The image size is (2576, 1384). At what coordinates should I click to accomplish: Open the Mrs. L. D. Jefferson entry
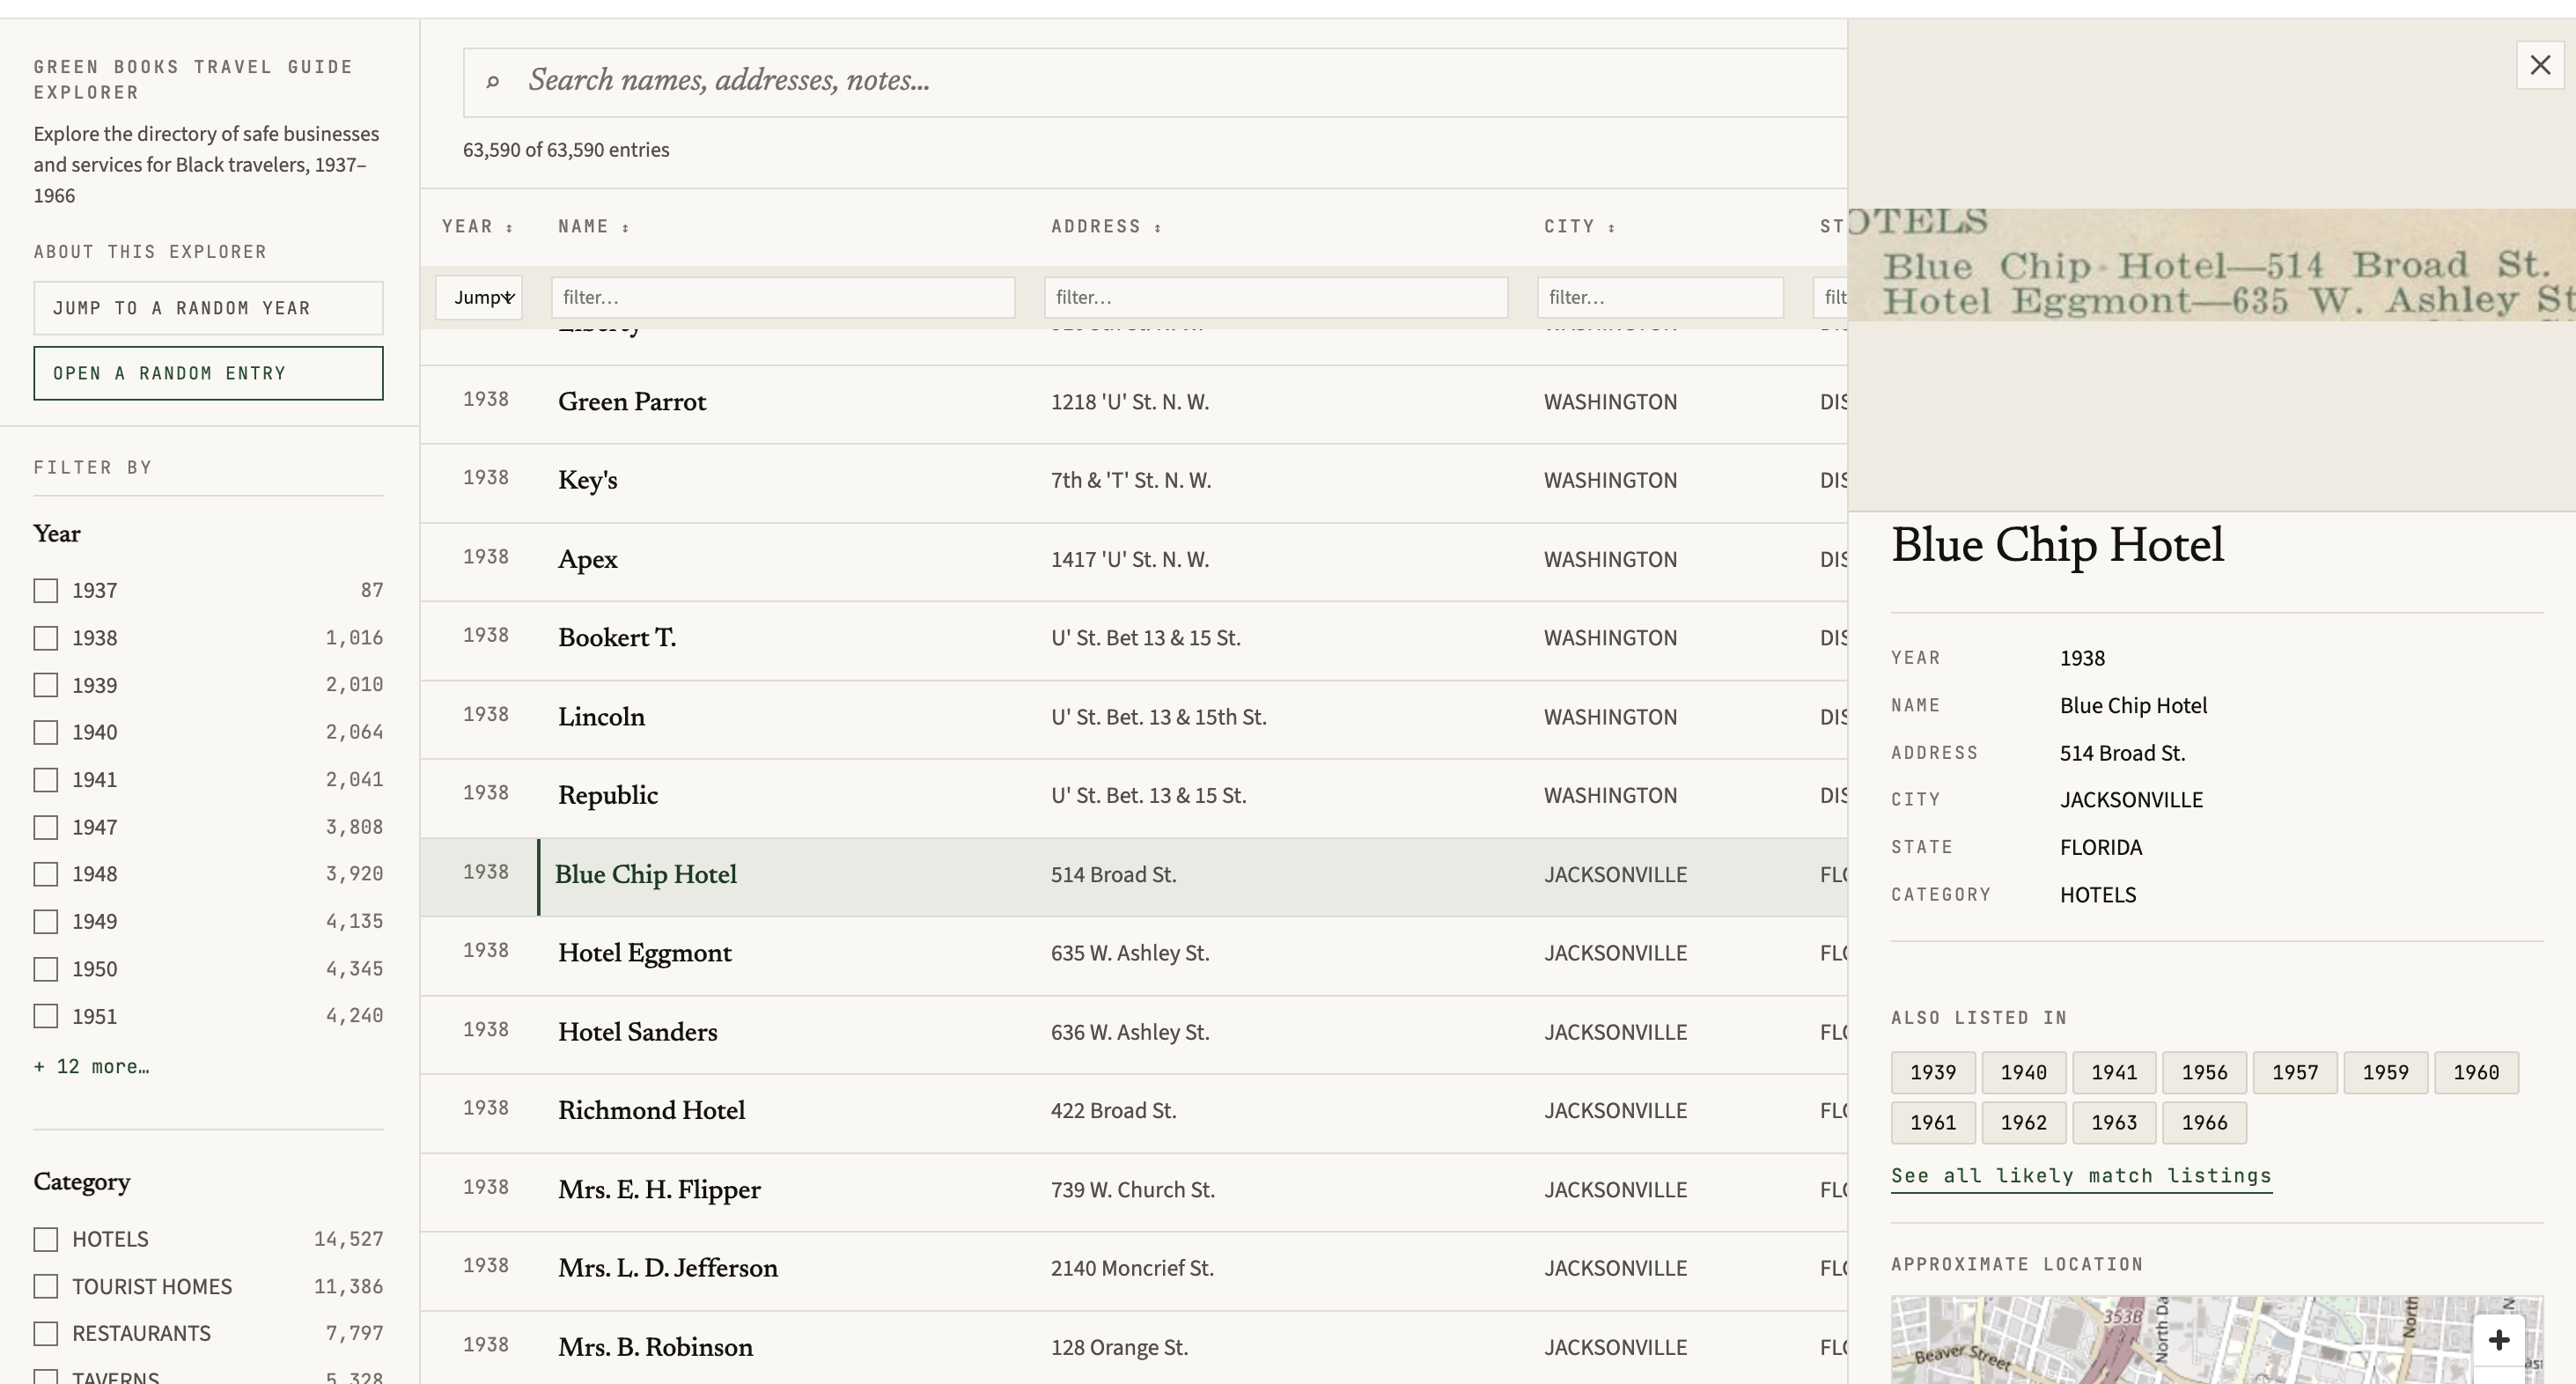tap(1133, 1270)
